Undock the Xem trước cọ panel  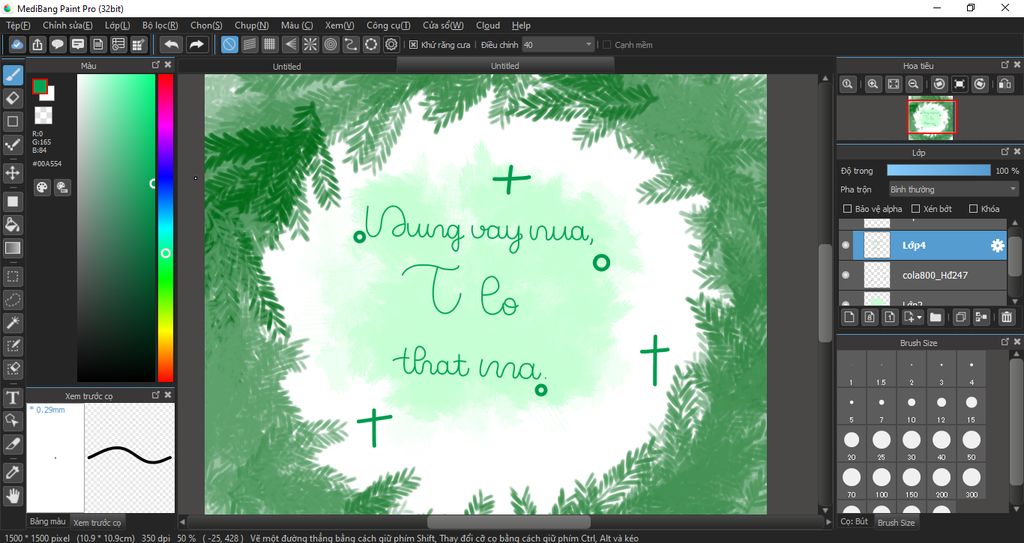click(155, 395)
